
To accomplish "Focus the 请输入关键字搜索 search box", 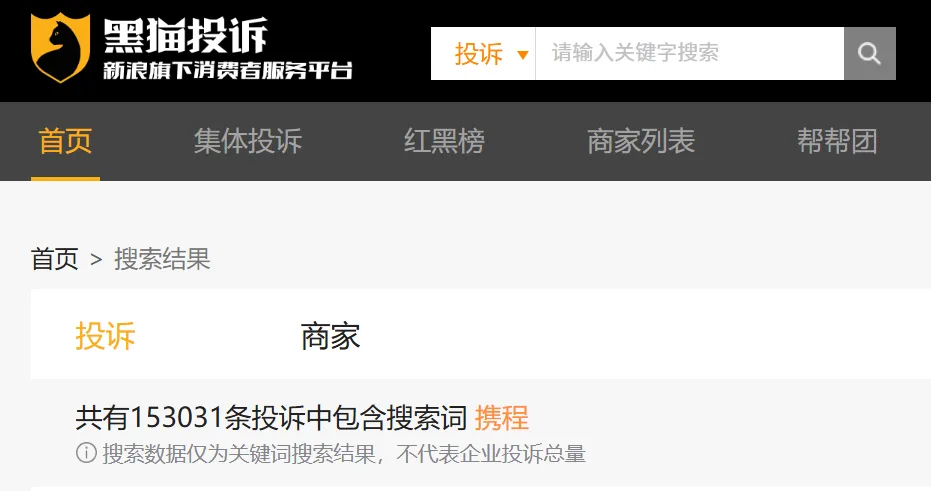I will [x=689, y=53].
